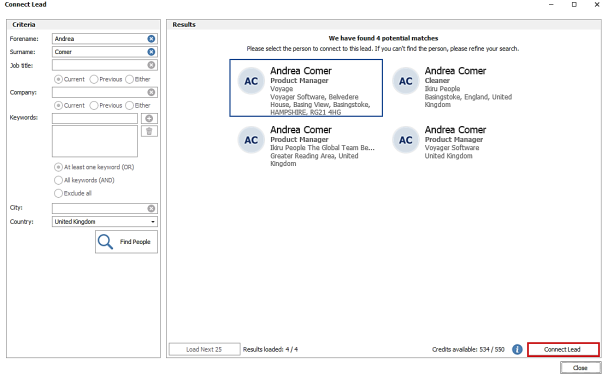The image size is (602, 375).
Task: Click inside the keywords list box
Action: coord(95,141)
